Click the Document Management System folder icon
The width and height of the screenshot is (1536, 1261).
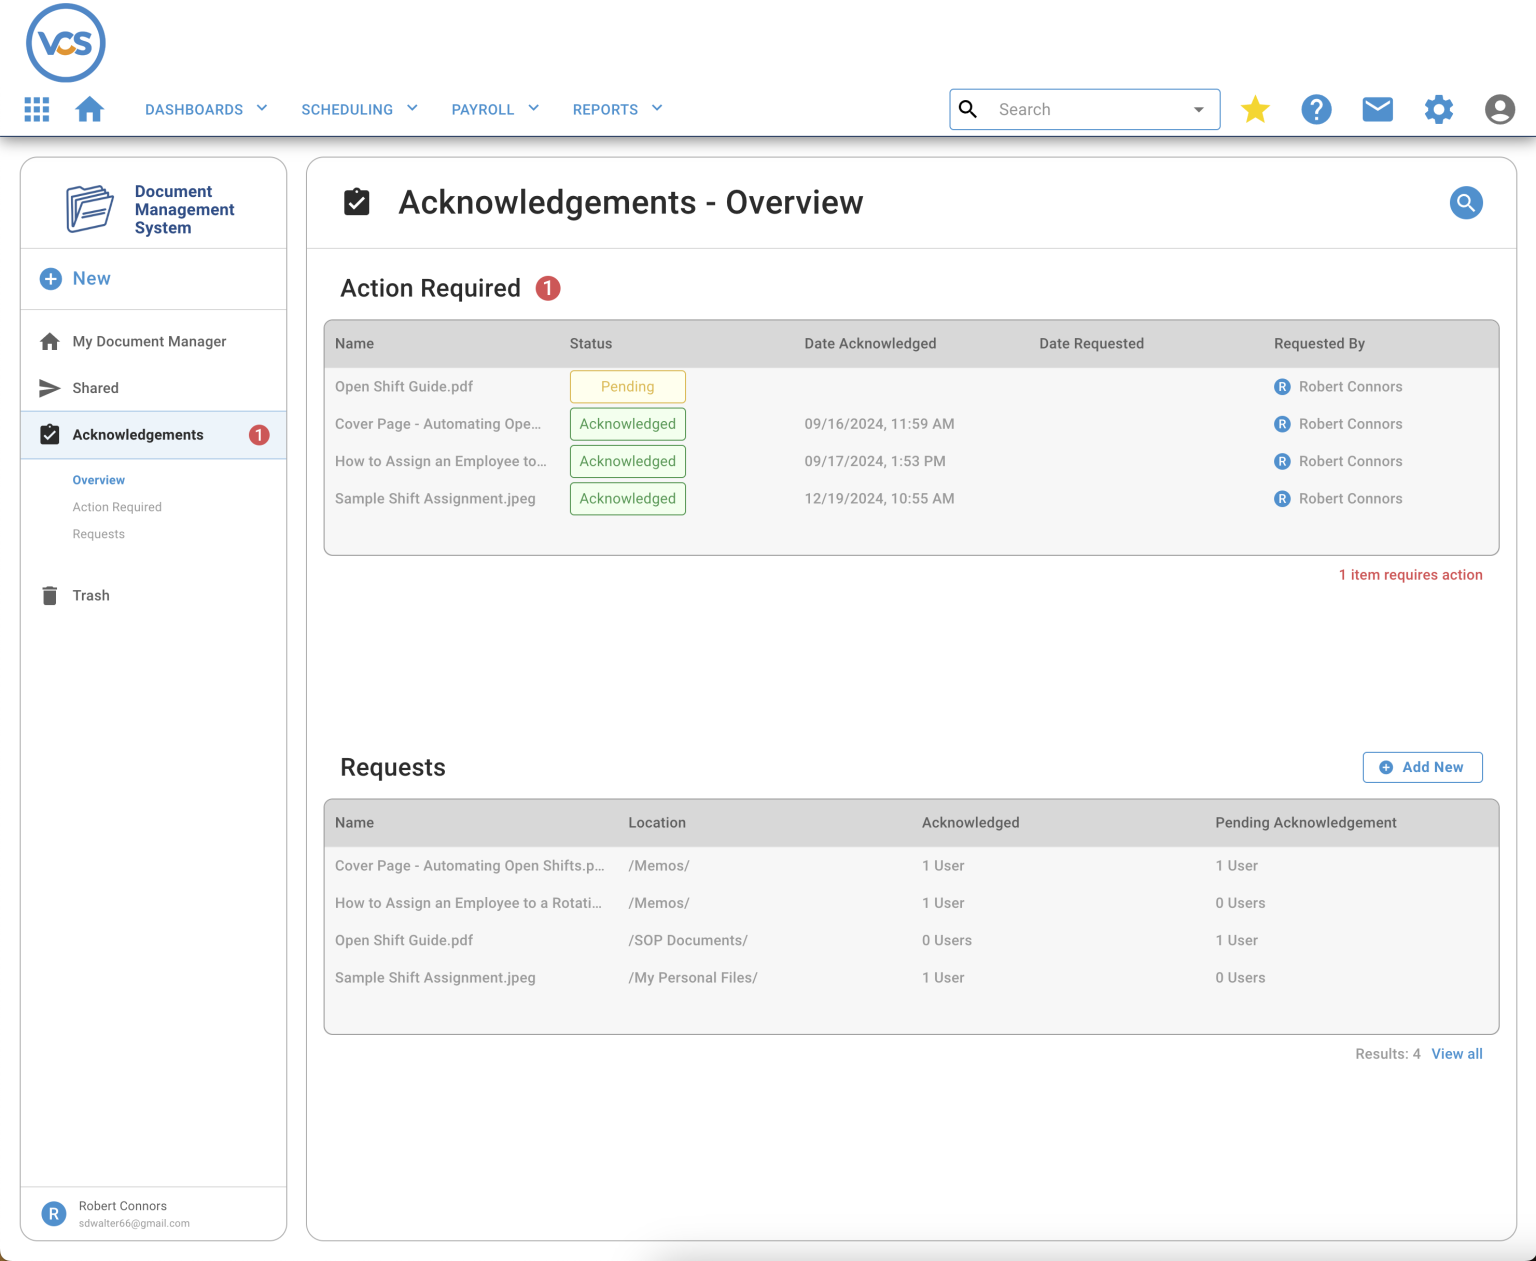(90, 208)
